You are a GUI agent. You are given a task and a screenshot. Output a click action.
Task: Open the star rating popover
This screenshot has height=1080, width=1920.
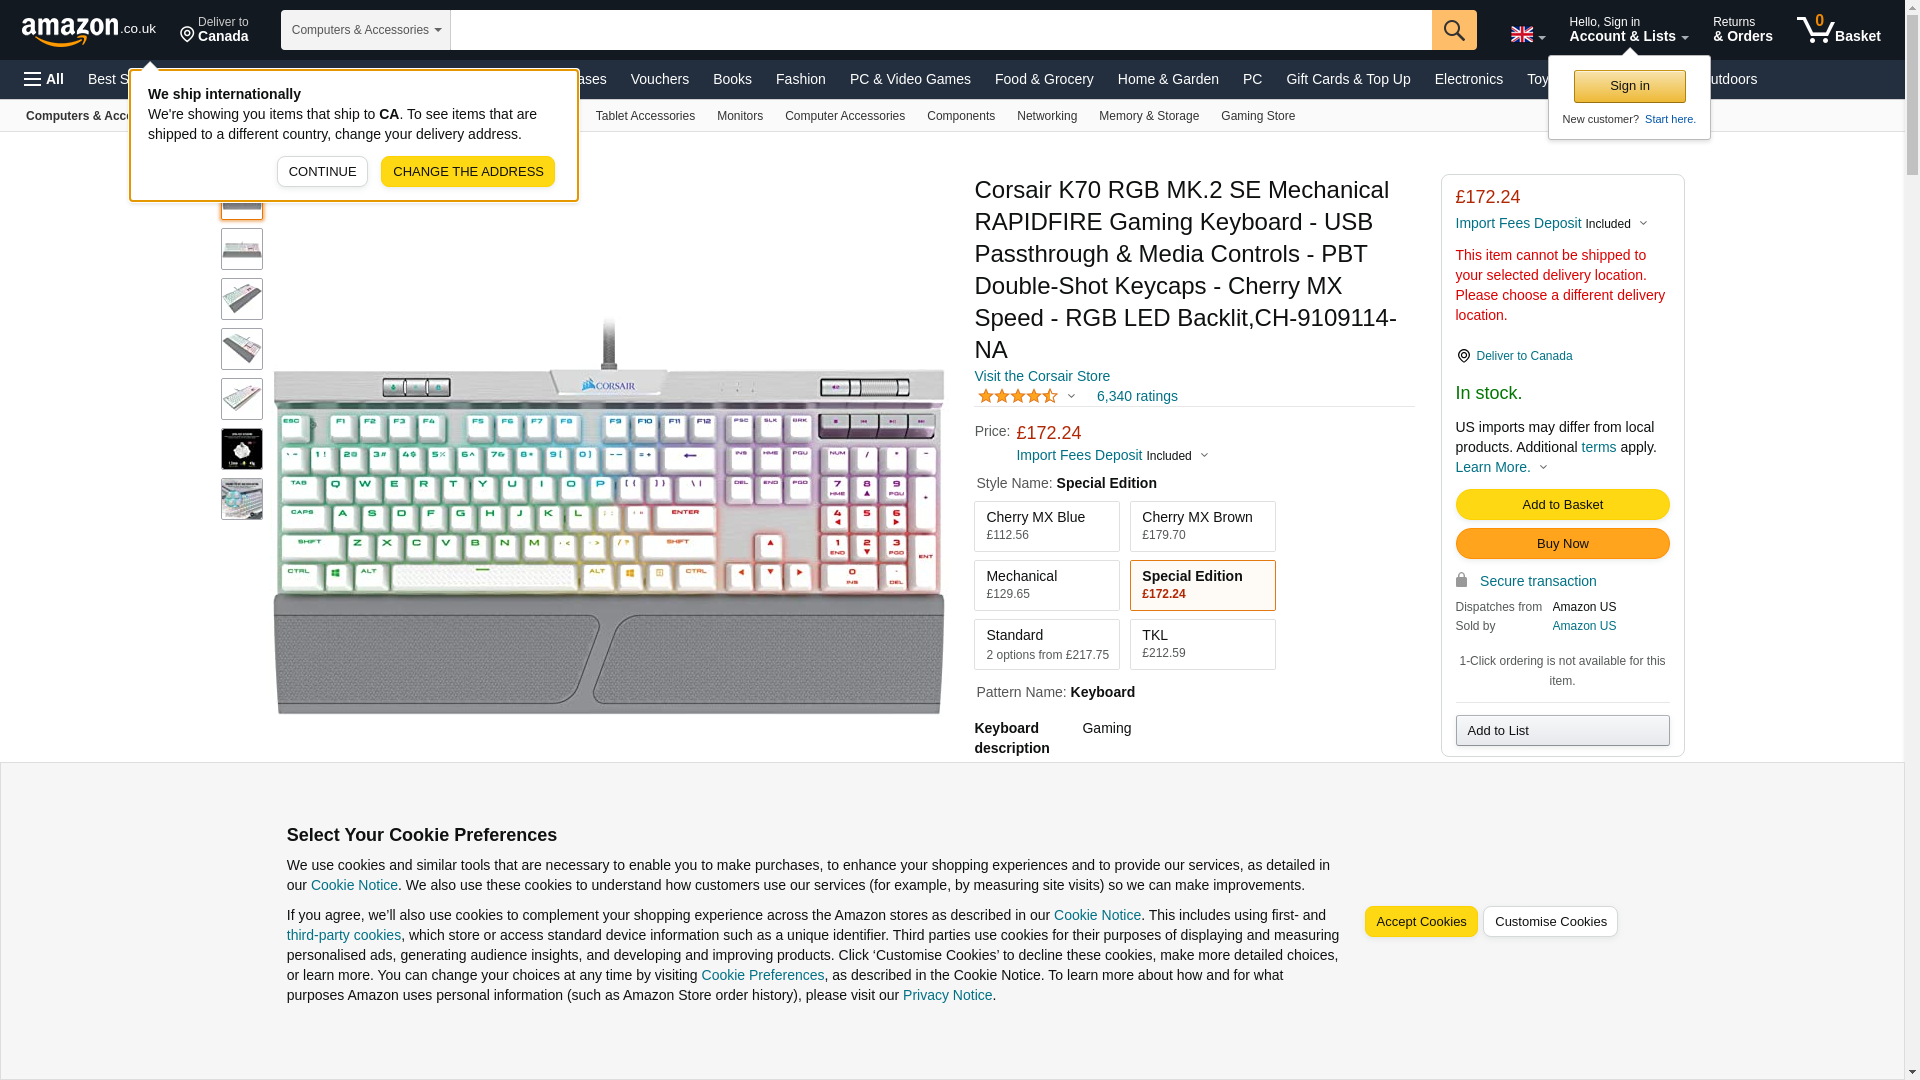(x=1026, y=397)
